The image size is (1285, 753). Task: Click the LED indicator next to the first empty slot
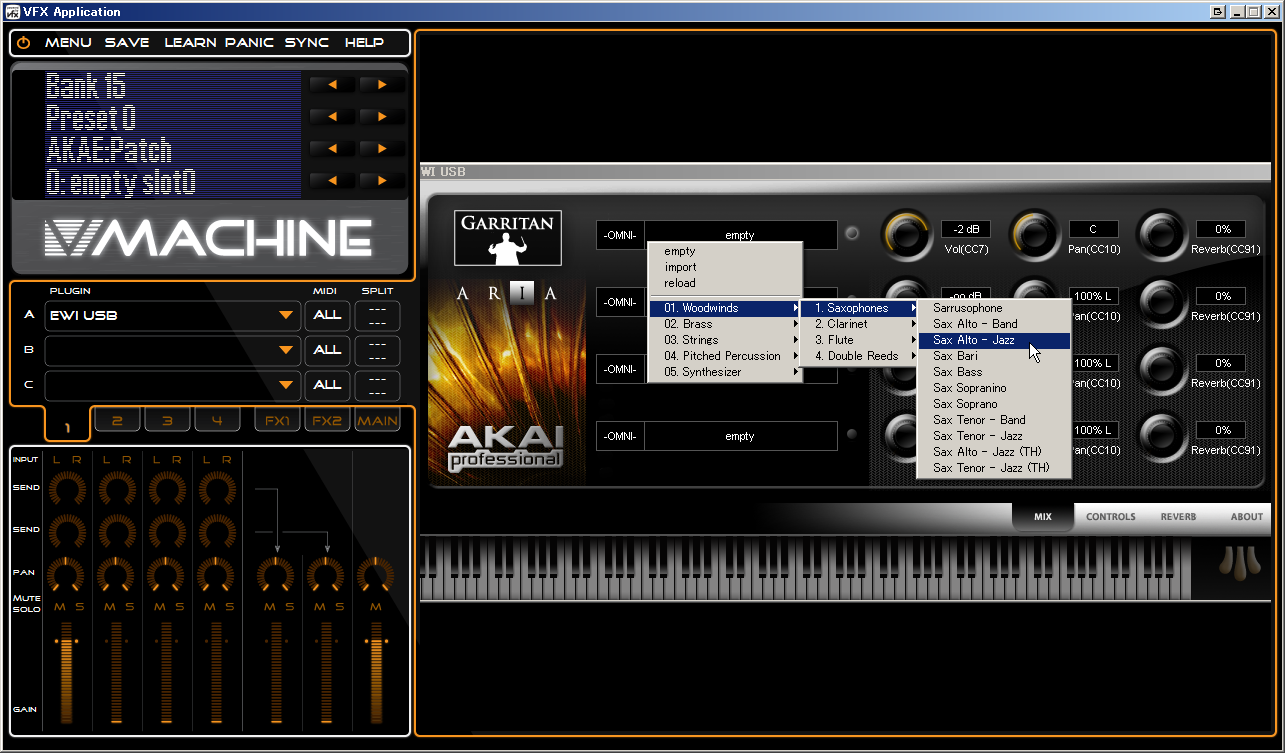point(852,234)
